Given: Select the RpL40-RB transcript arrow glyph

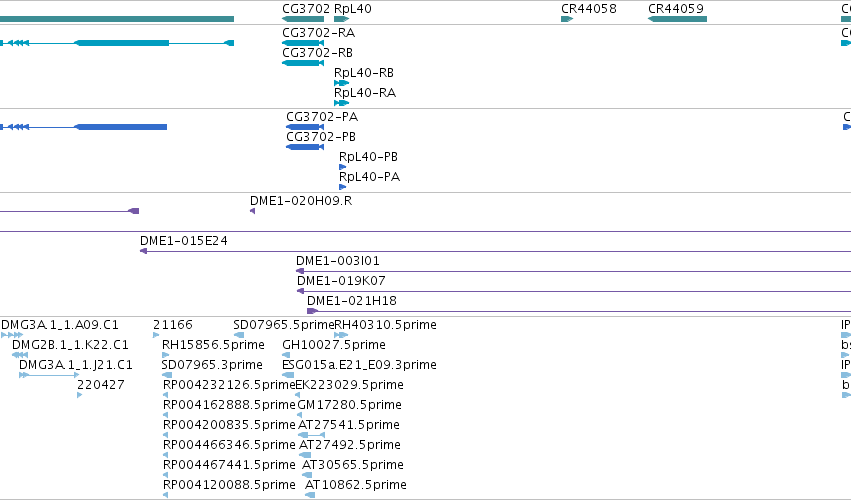Looking at the screenshot, I should [341, 83].
